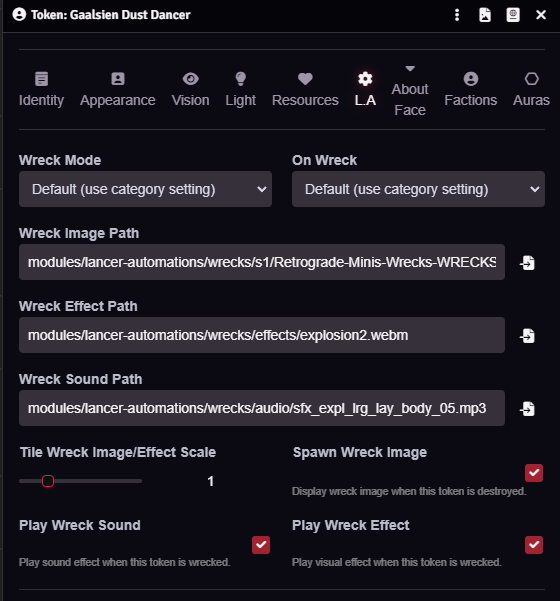Screen dimensions: 560x601
Task: Click the Tile Wreck Image/Effect Scale slider
Action: tap(80, 481)
